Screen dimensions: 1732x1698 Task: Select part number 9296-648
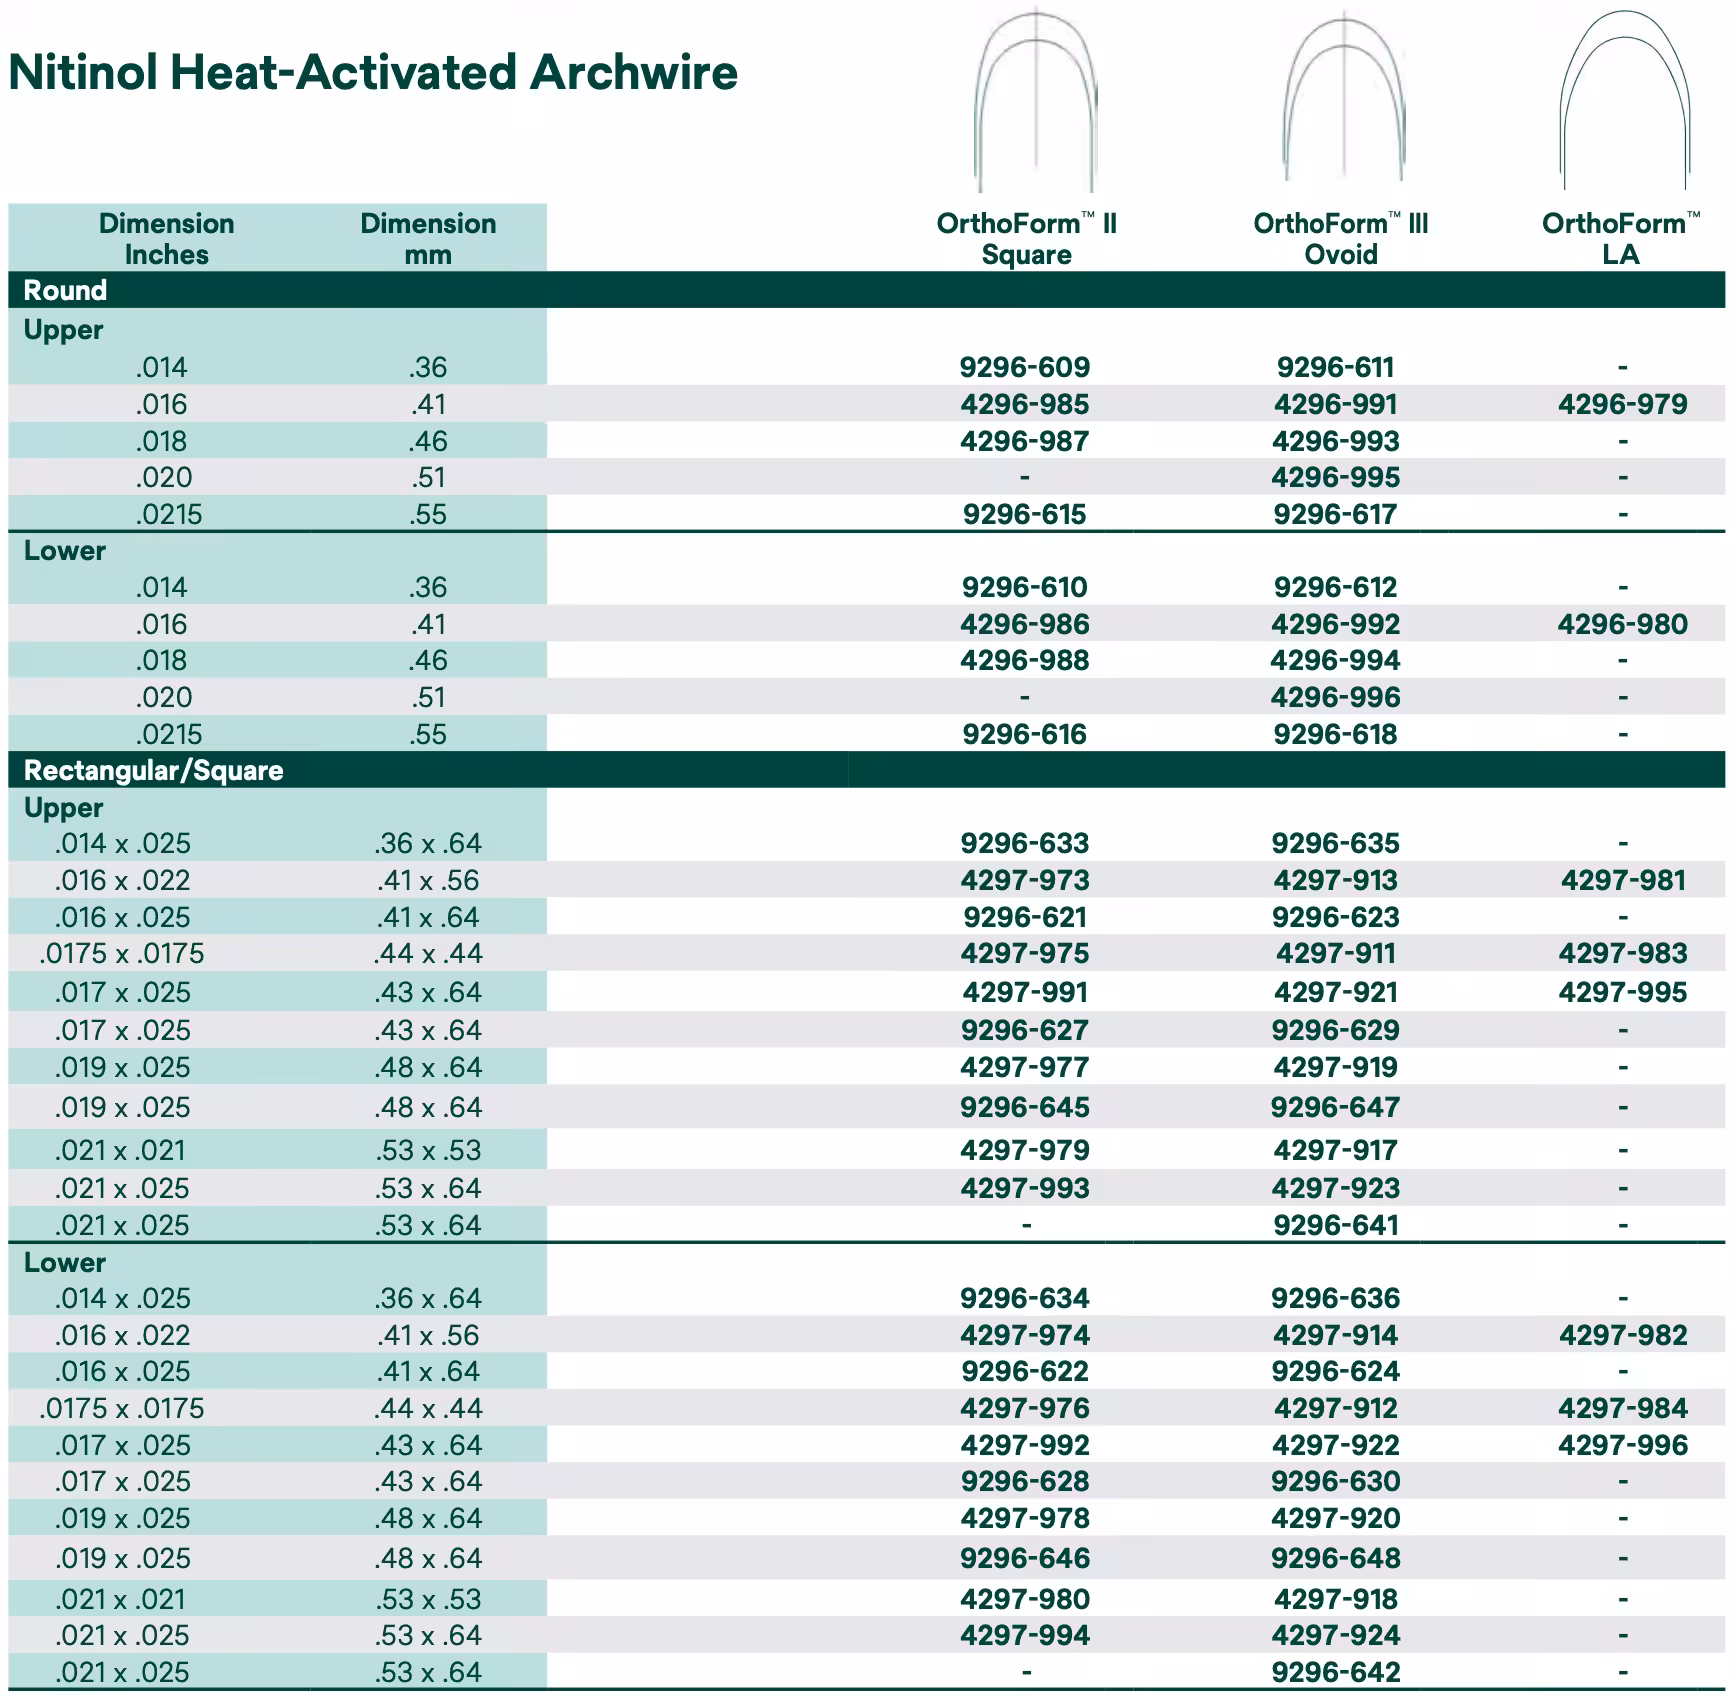(1336, 1558)
